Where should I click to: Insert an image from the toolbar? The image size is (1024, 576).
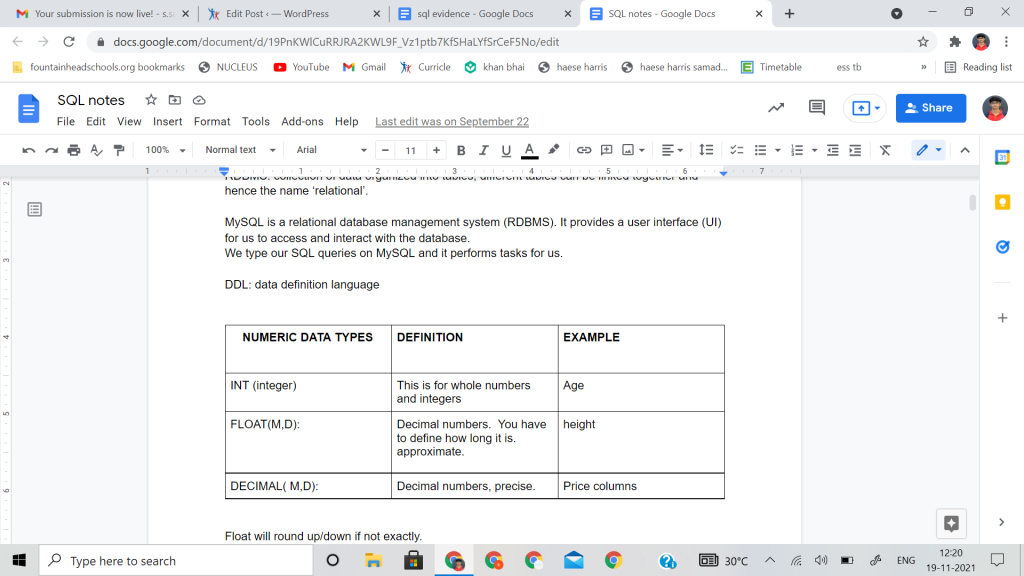(628, 150)
